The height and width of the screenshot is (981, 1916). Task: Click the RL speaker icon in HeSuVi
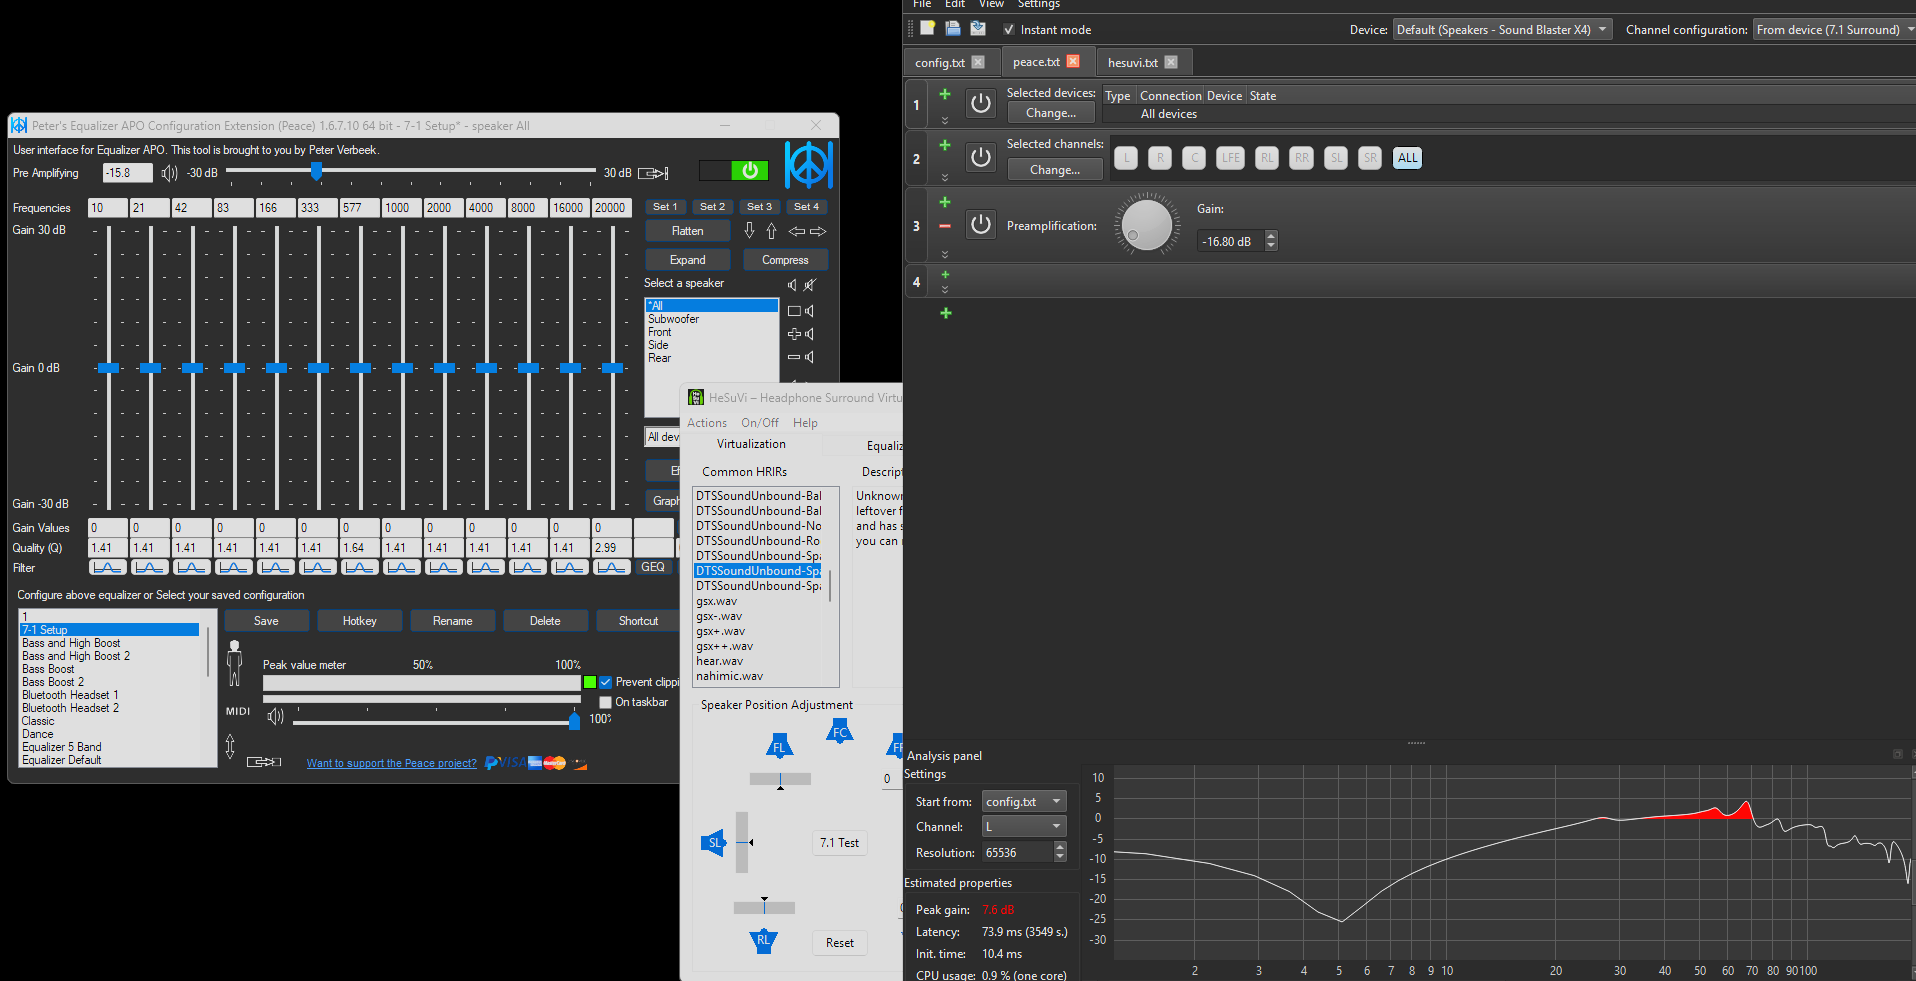763,941
